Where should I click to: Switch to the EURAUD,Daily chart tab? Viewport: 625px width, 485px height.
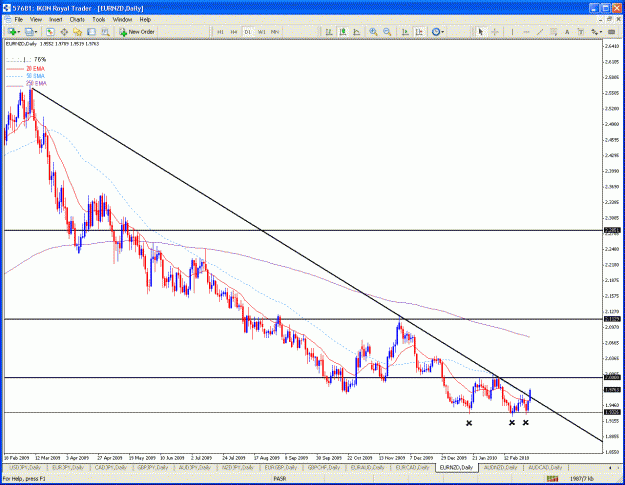pos(368,467)
